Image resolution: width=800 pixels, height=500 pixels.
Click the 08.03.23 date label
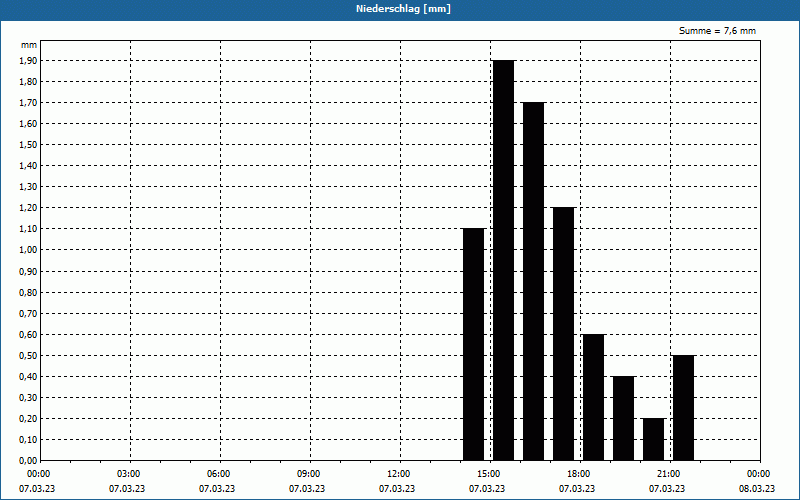[x=757, y=489]
